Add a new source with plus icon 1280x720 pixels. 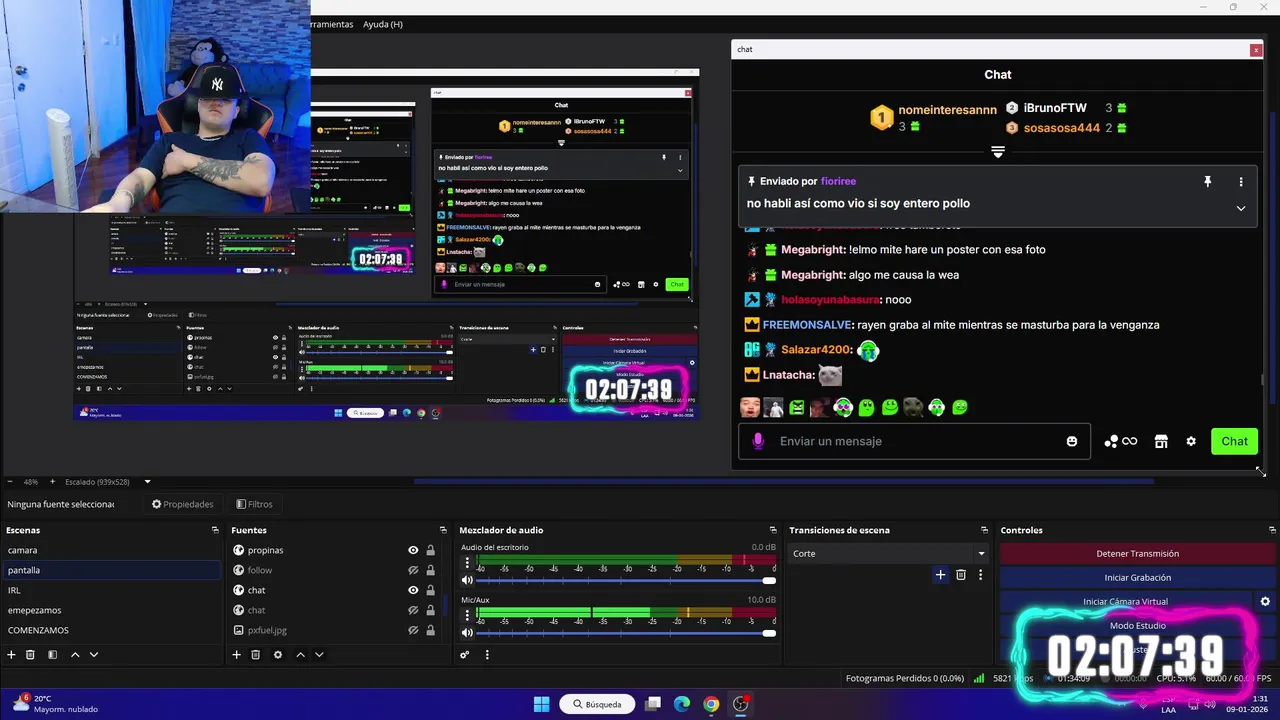(236, 655)
